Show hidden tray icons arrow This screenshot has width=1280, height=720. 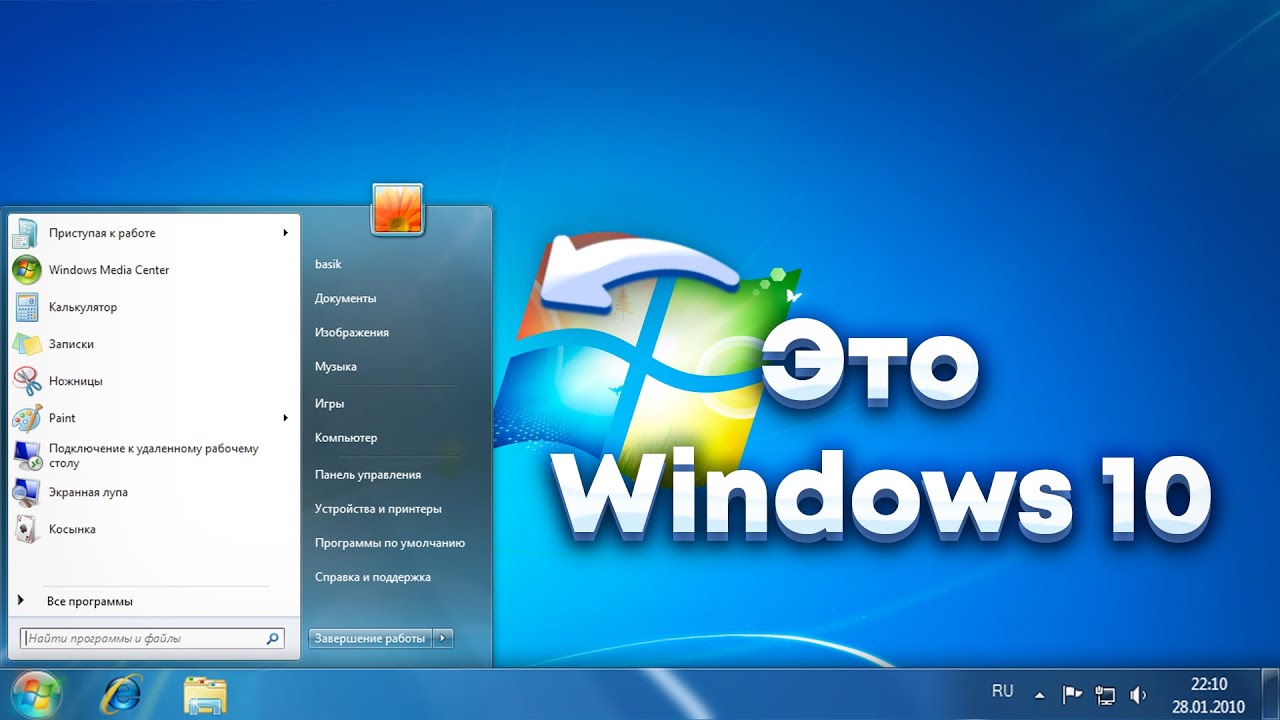(x=1039, y=695)
